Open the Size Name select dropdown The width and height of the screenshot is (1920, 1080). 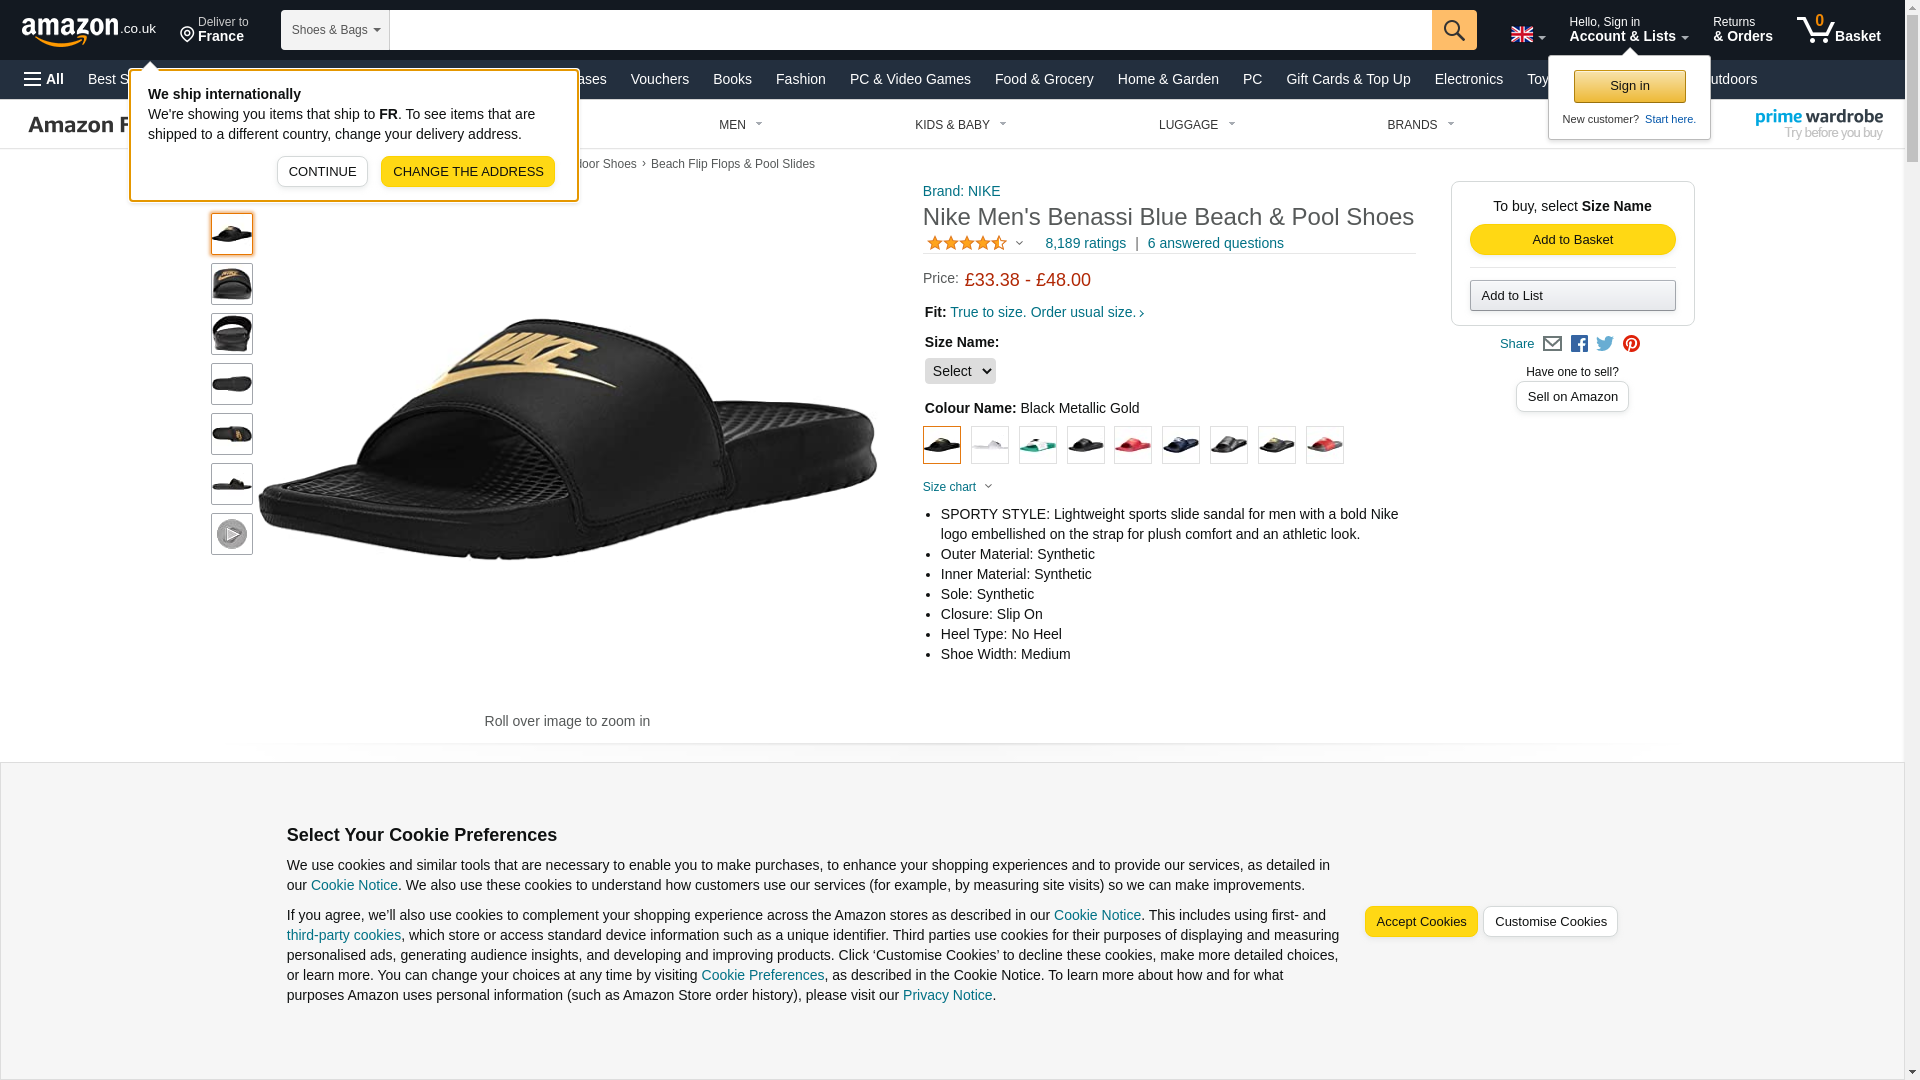point(960,371)
